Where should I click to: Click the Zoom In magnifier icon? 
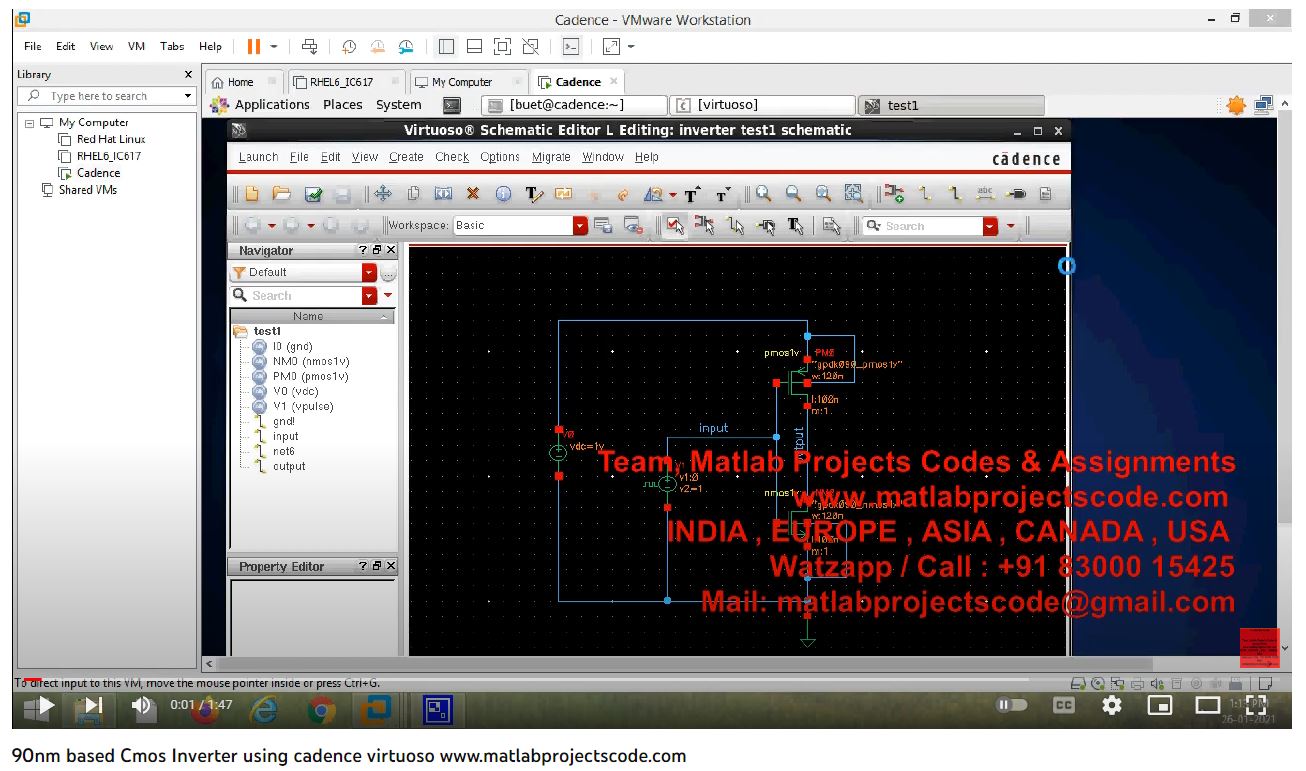[x=764, y=195]
